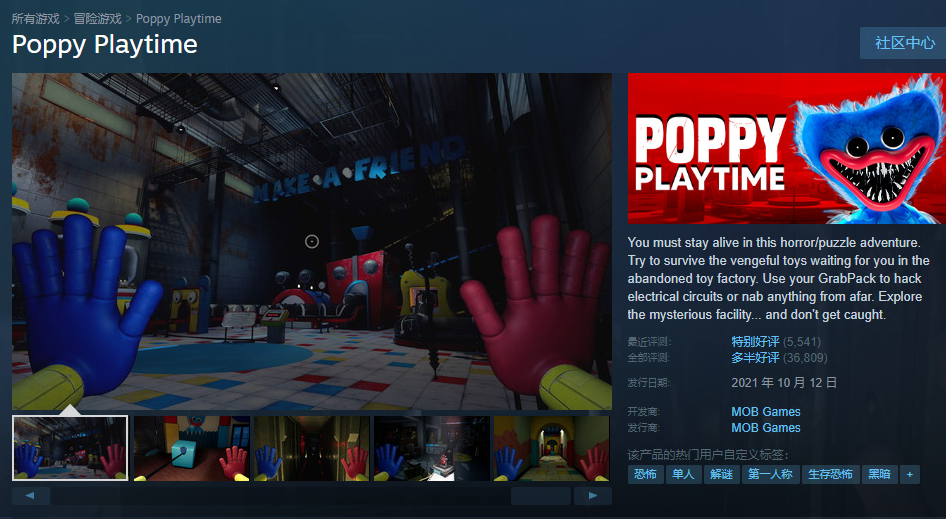Select the first highlighted screenshot thumbnail
Viewport: 946px width, 519px height.
pyautogui.click(x=70, y=448)
